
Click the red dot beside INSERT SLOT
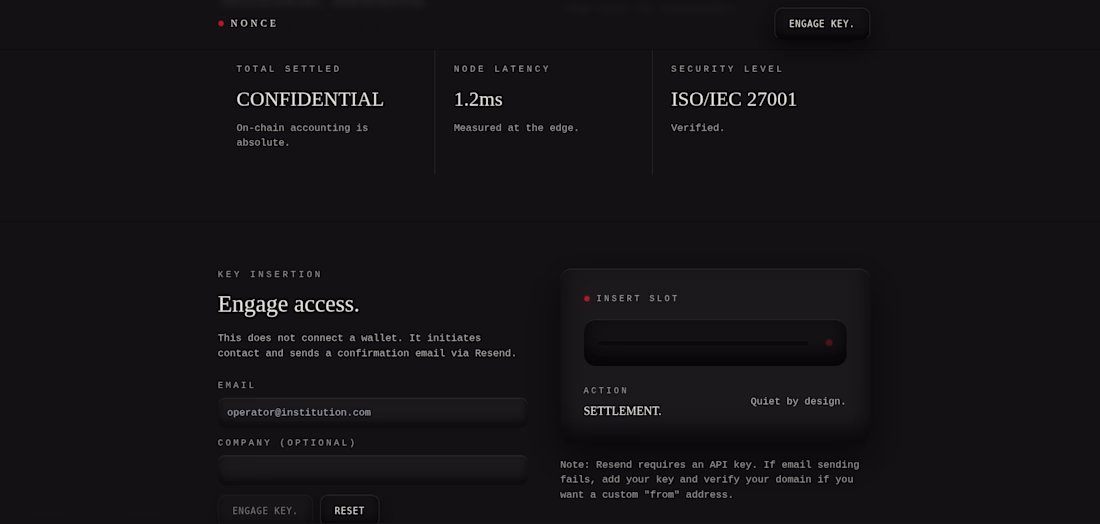[586, 299]
